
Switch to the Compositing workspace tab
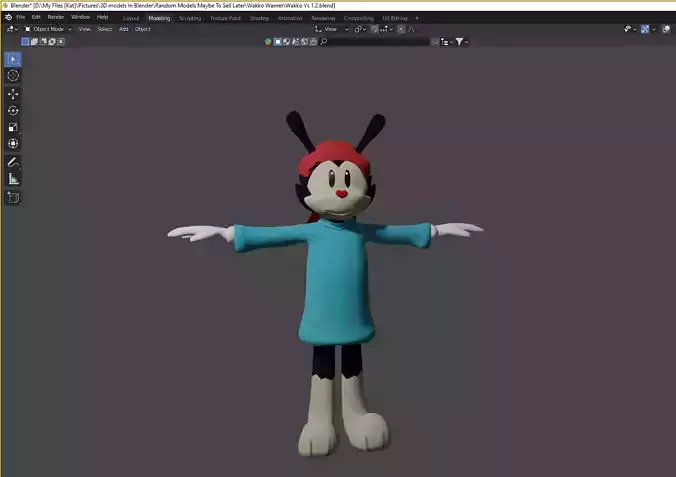(359, 18)
